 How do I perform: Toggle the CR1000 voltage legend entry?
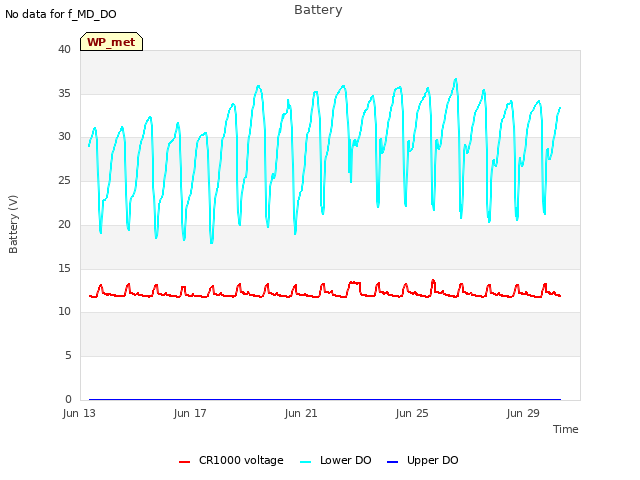click(231, 460)
